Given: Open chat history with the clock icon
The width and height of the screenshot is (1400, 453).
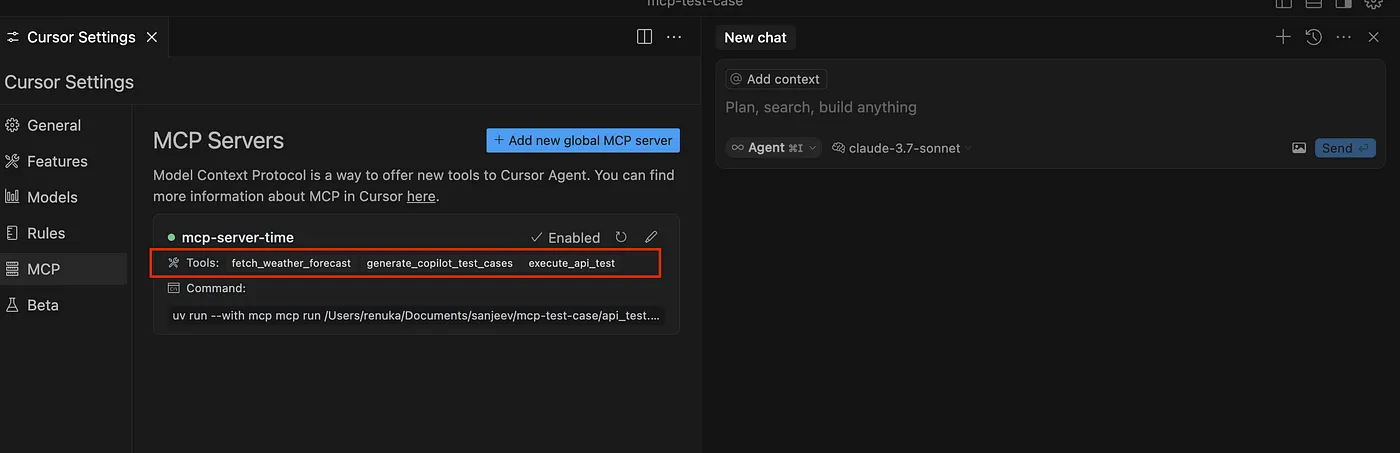Looking at the screenshot, I should click(1314, 37).
